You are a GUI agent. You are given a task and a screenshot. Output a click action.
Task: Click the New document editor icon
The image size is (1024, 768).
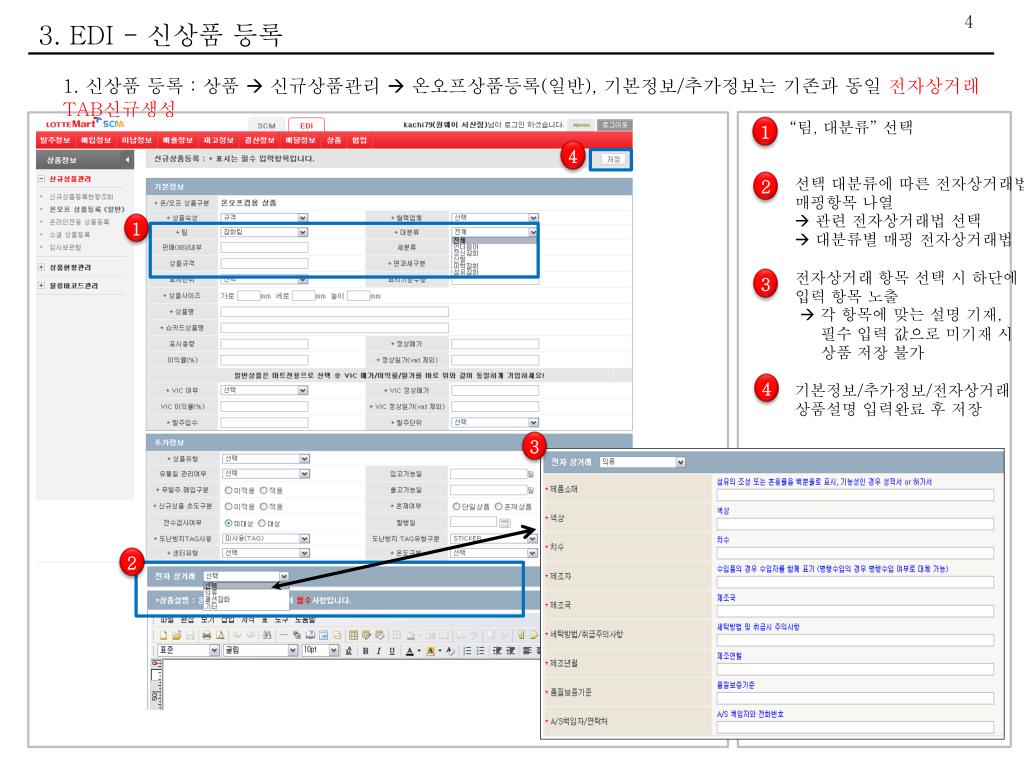point(163,635)
